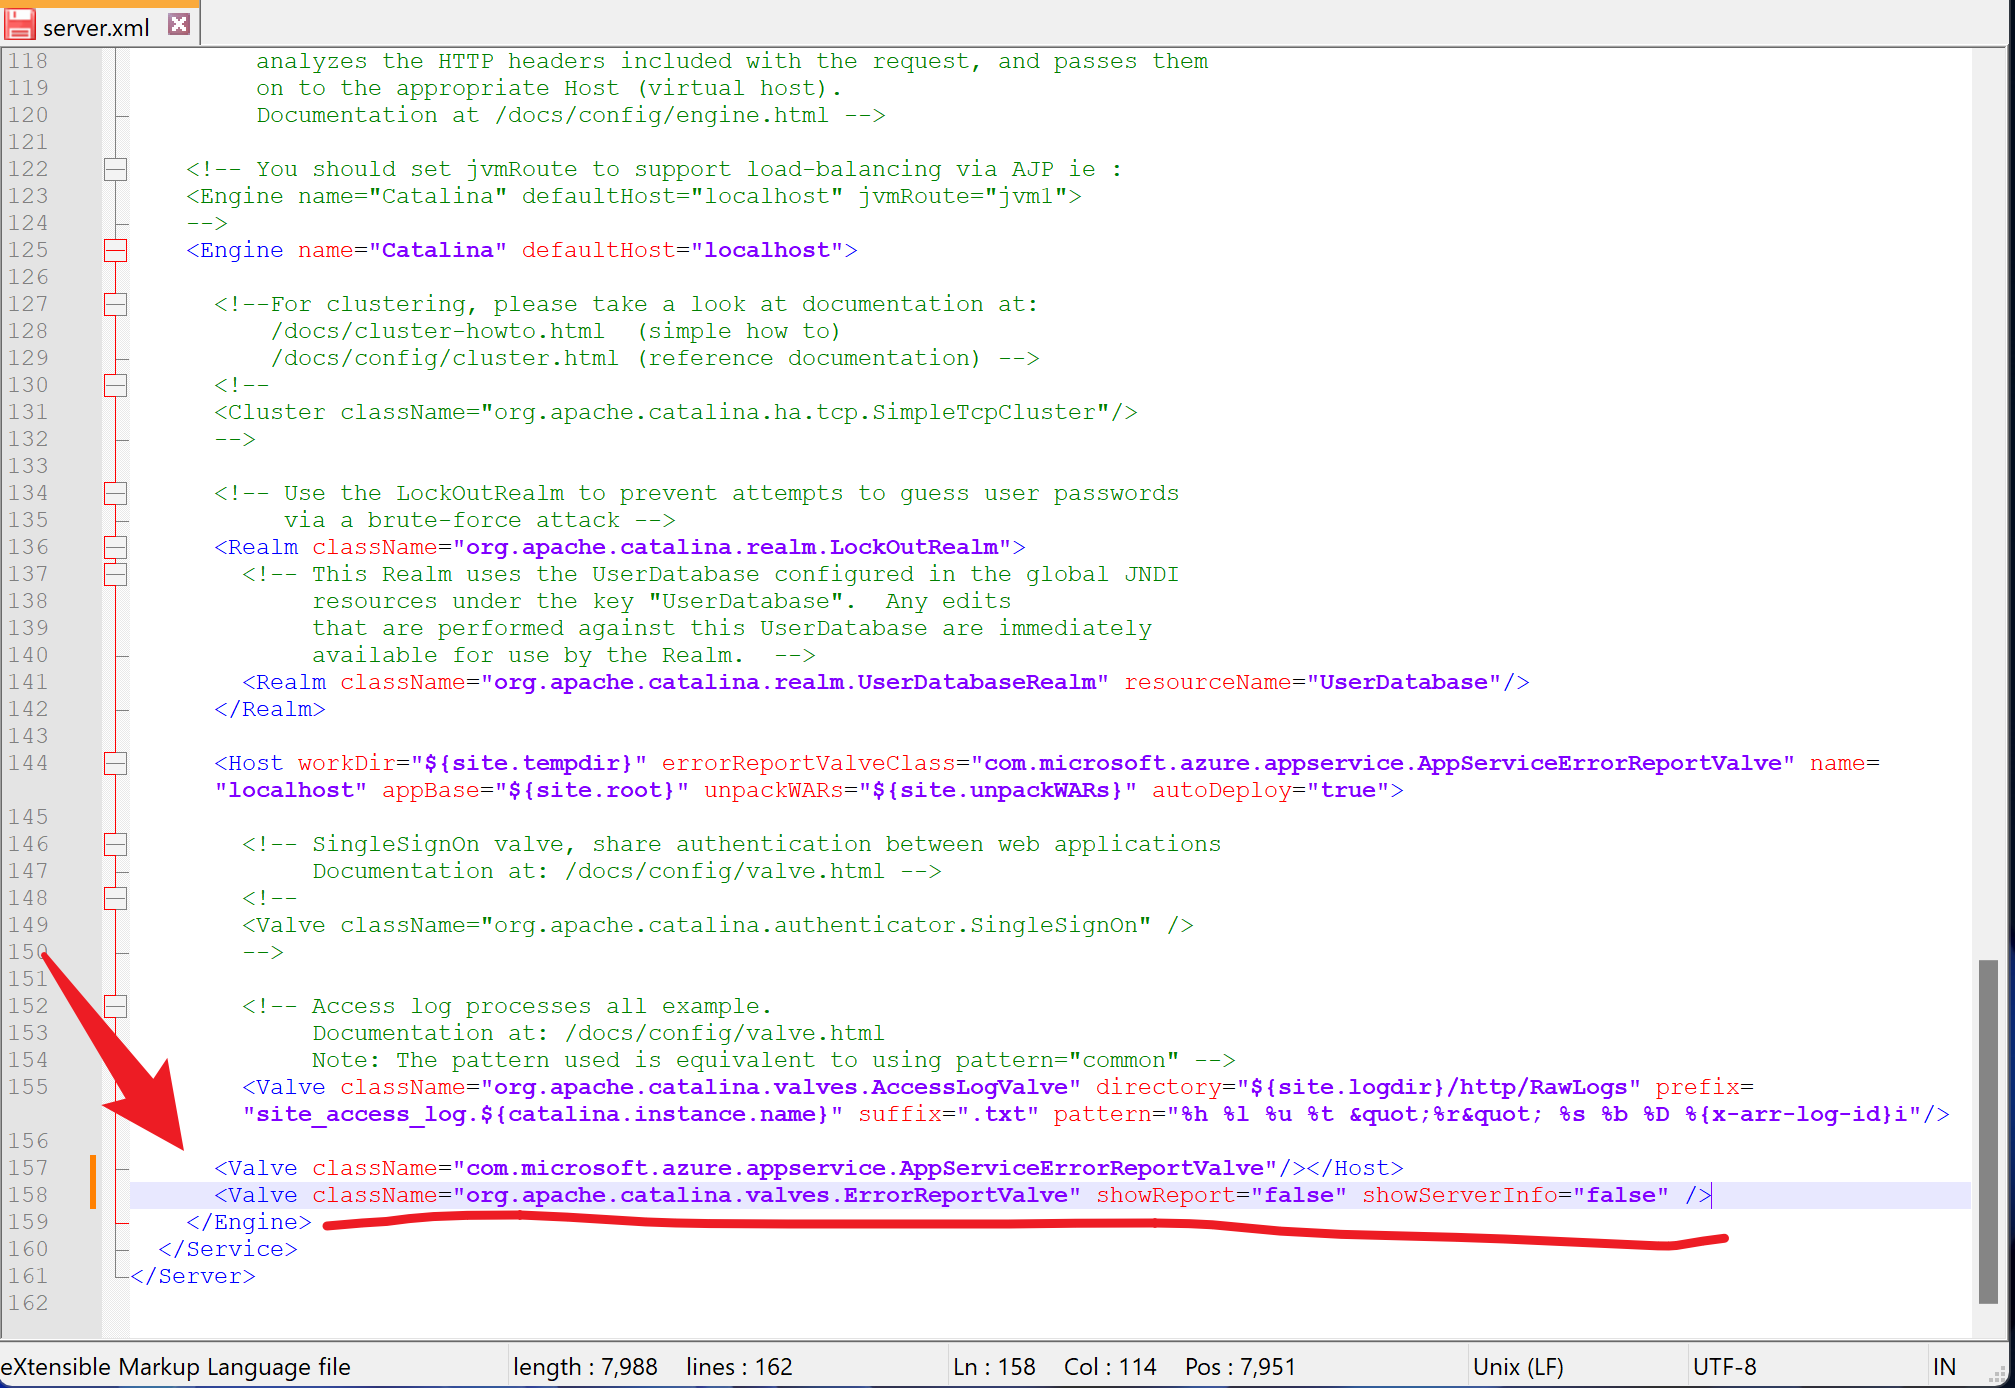The image size is (2015, 1388).
Task: Place cursor on the closing Engine tag
Action: tap(248, 1222)
